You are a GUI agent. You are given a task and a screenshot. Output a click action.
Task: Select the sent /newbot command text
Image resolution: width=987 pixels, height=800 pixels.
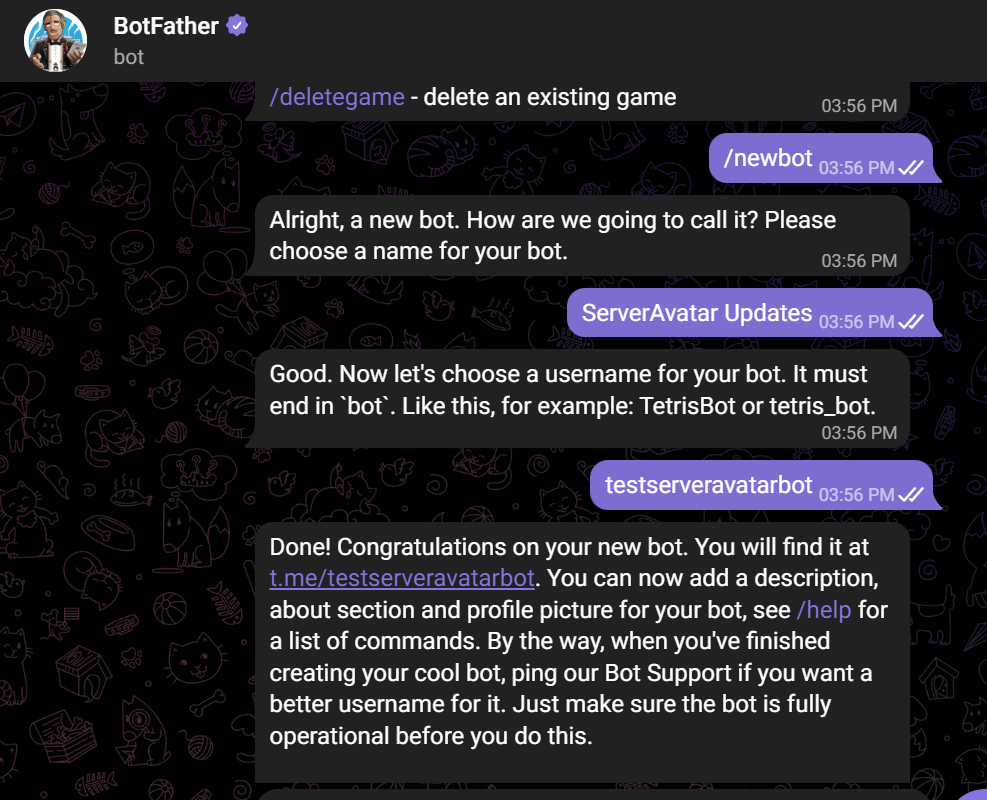pyautogui.click(x=767, y=158)
